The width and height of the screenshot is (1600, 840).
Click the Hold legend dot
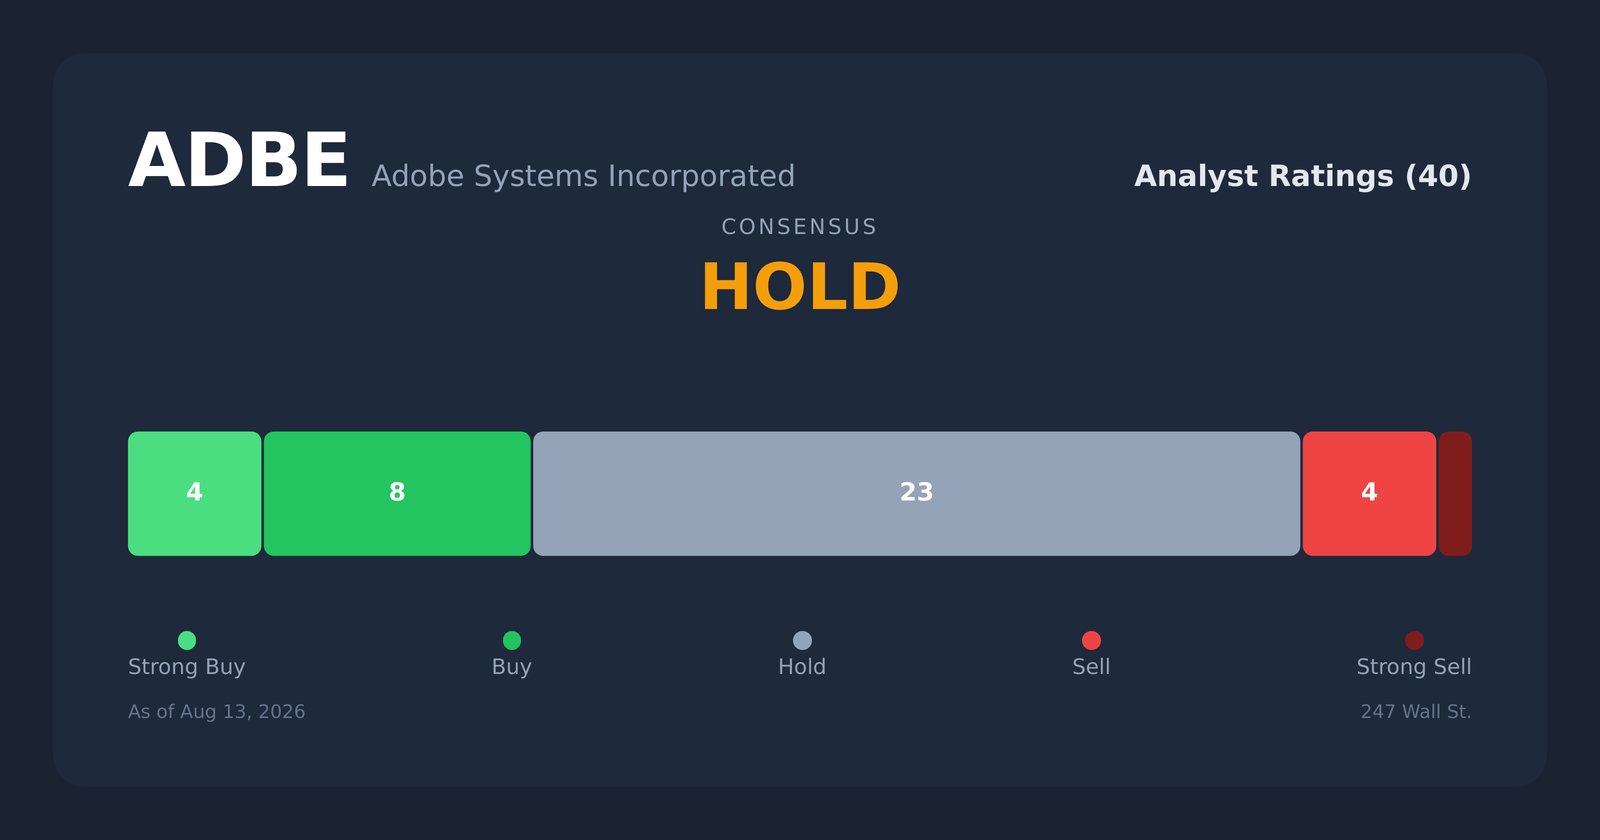[802, 640]
